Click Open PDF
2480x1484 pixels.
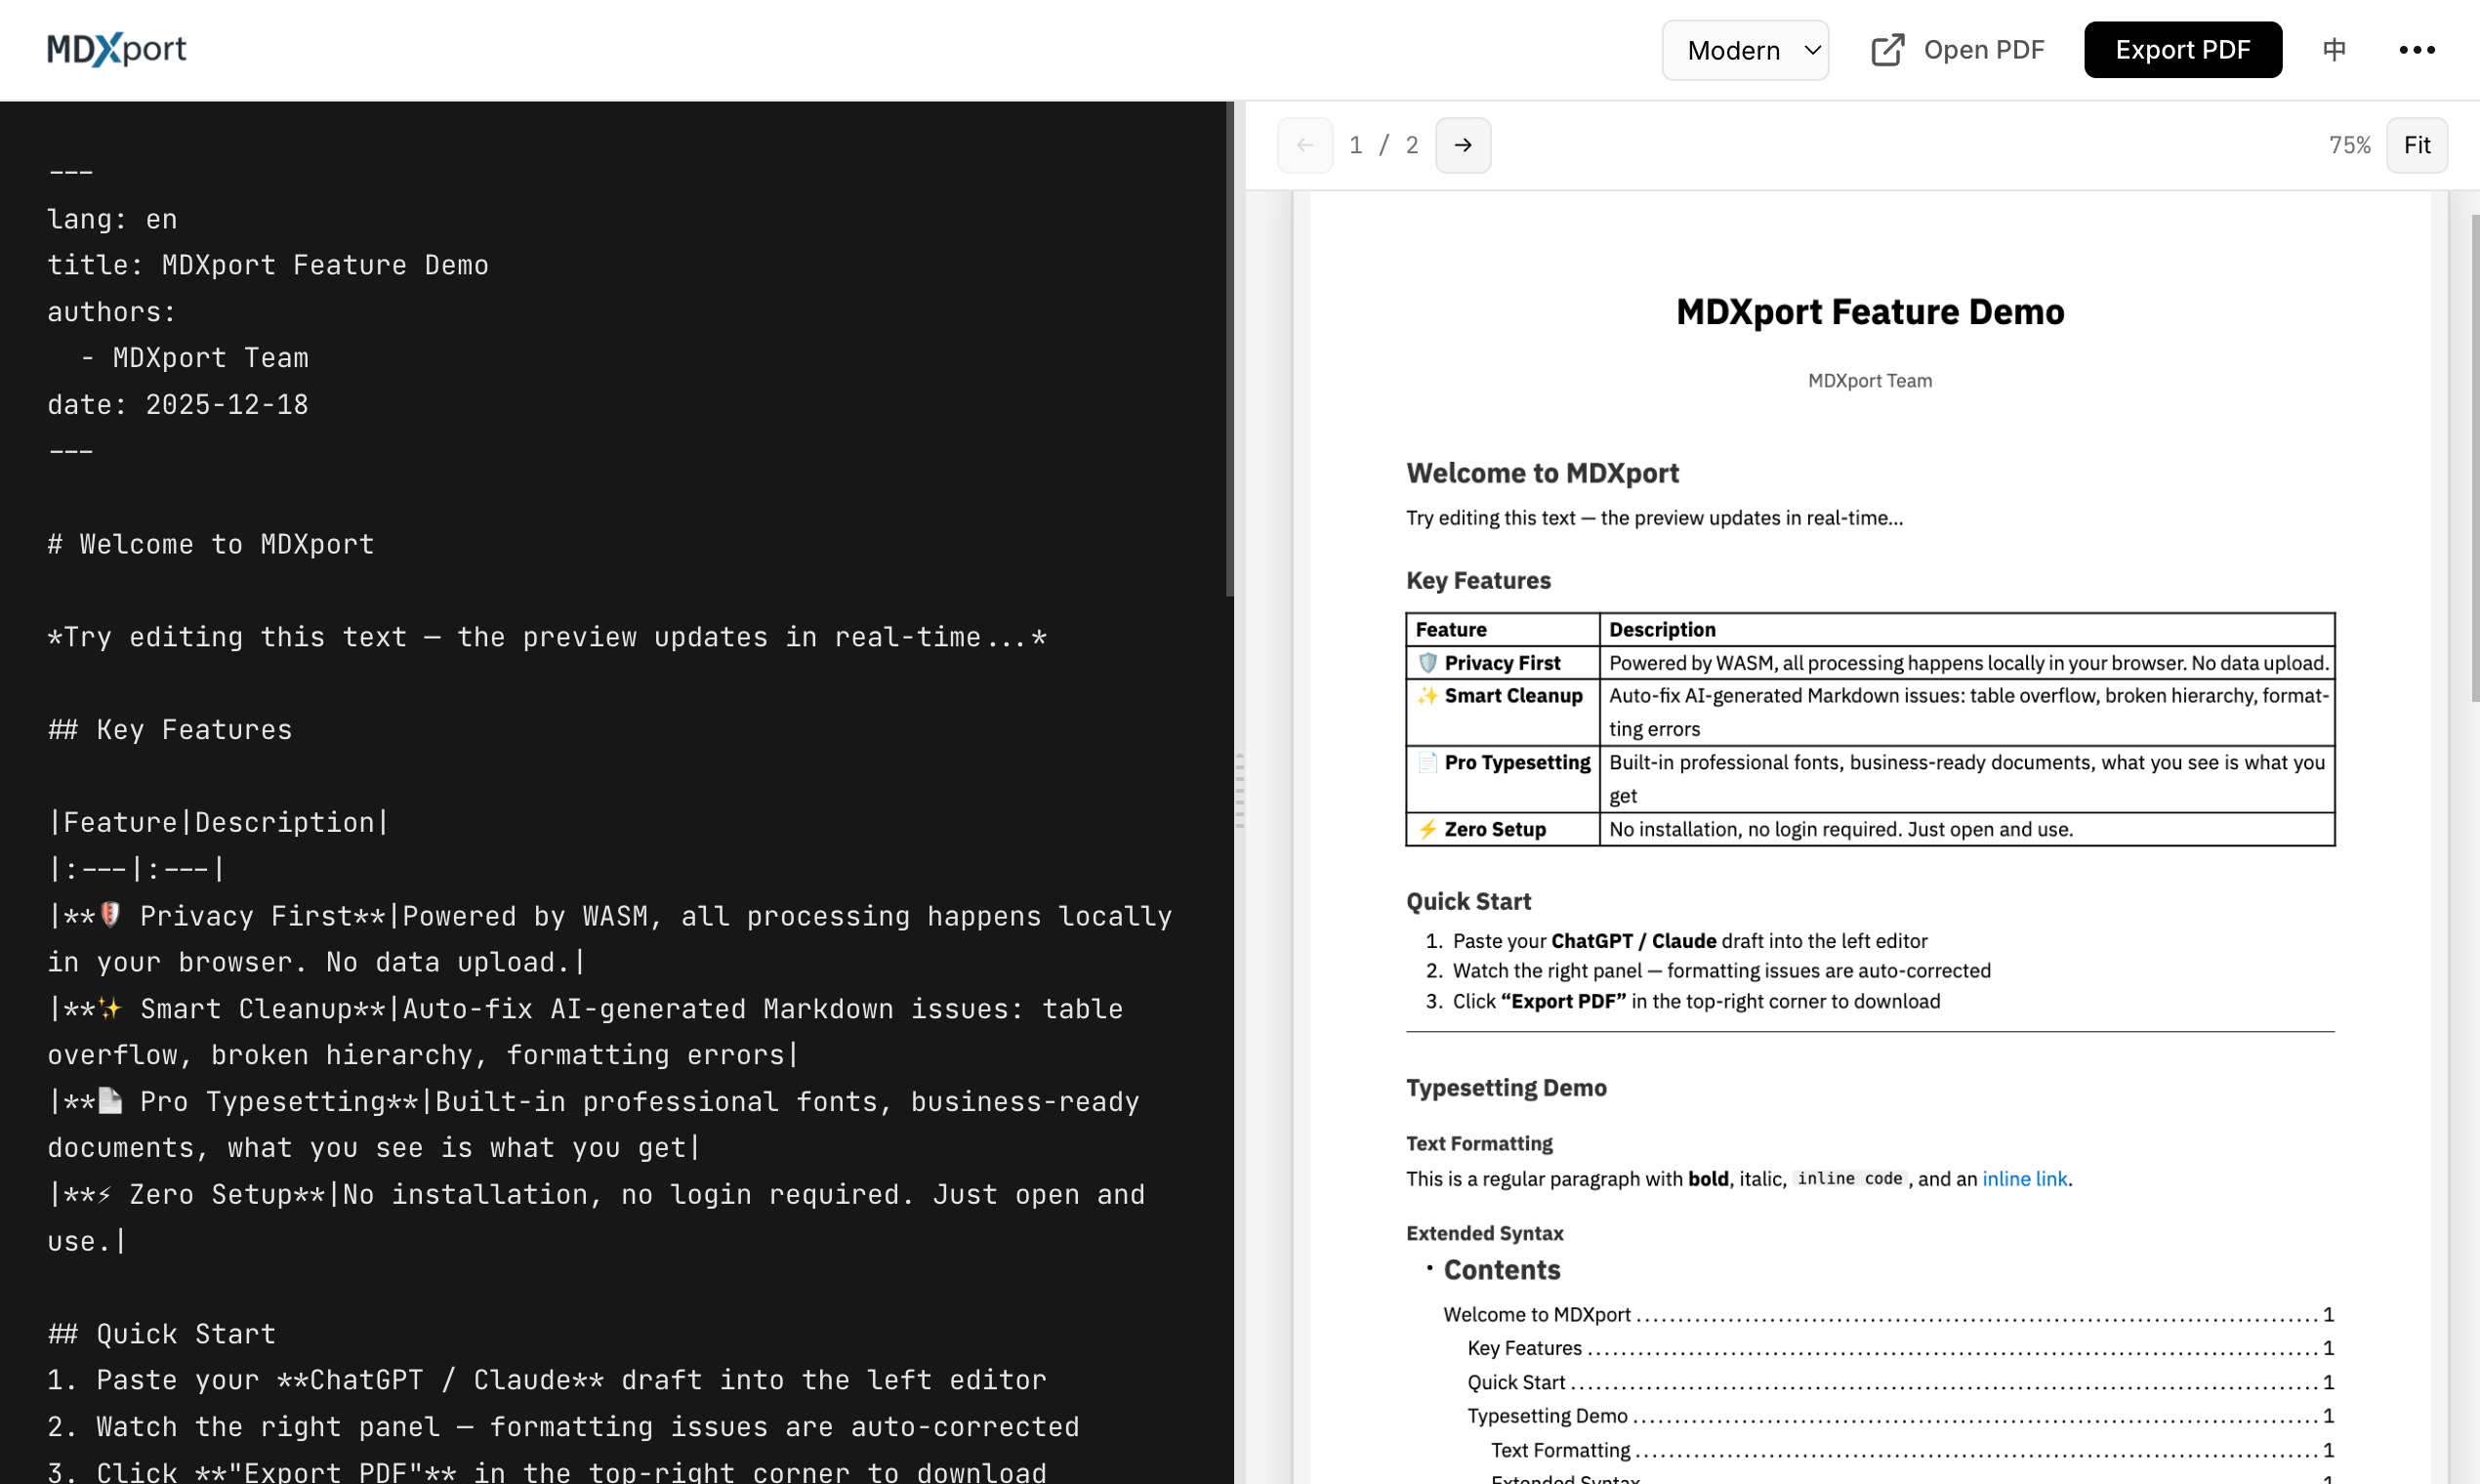[x=1984, y=49]
